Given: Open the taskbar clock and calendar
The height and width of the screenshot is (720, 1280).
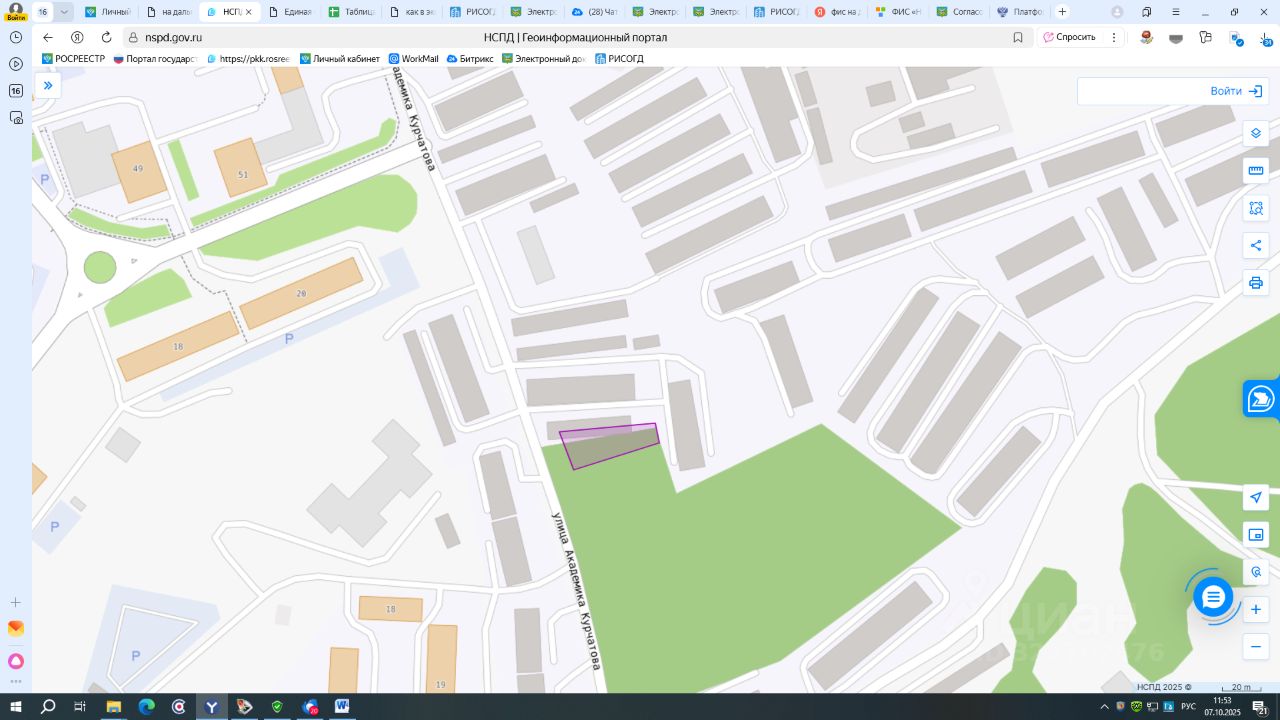Looking at the screenshot, I should pyautogui.click(x=1222, y=707).
